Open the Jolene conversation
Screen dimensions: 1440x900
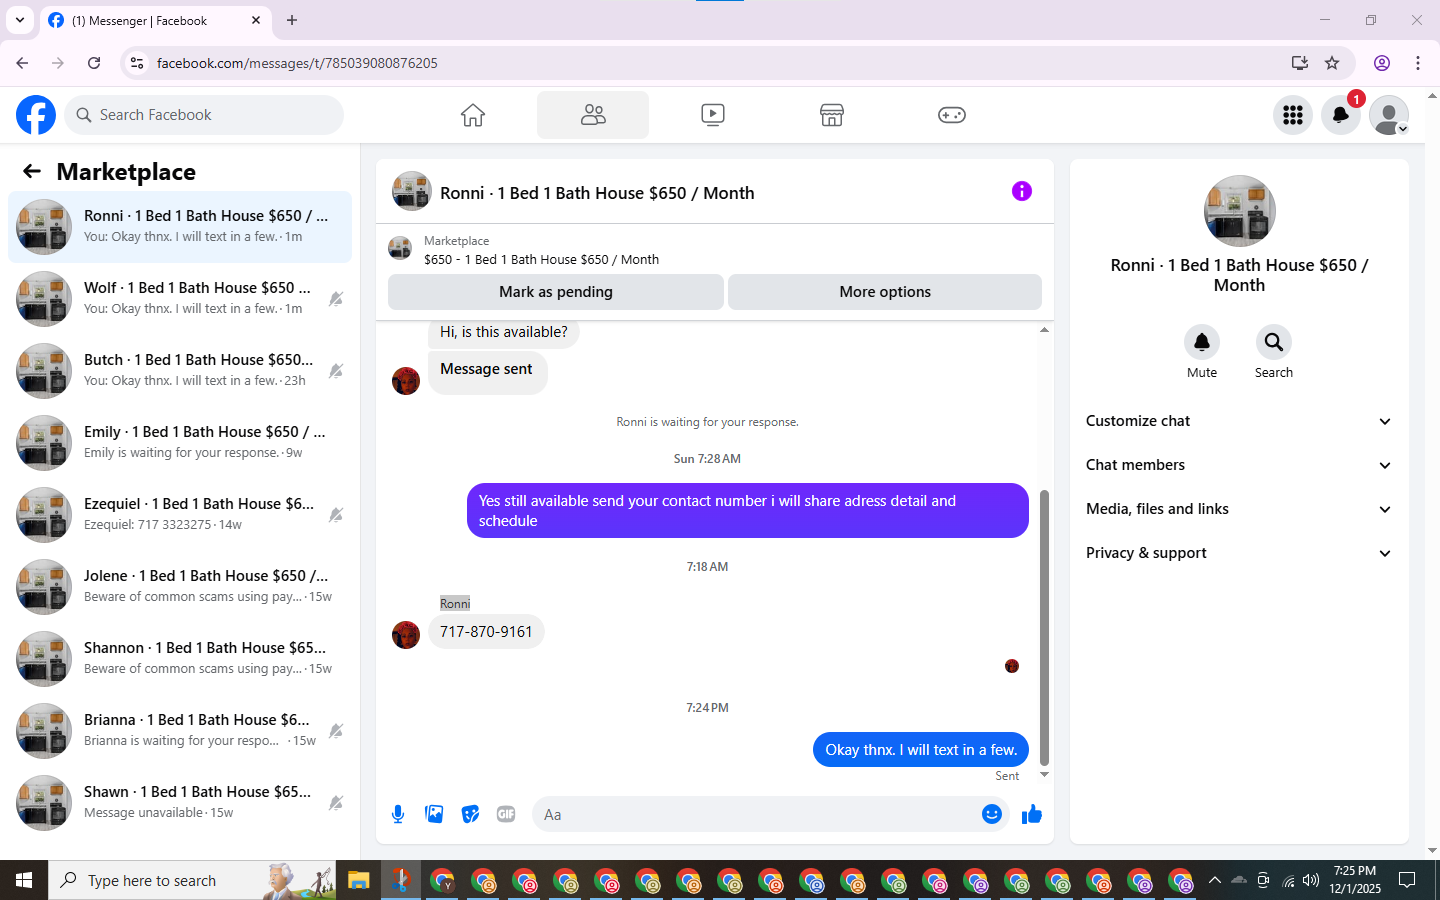click(180, 587)
